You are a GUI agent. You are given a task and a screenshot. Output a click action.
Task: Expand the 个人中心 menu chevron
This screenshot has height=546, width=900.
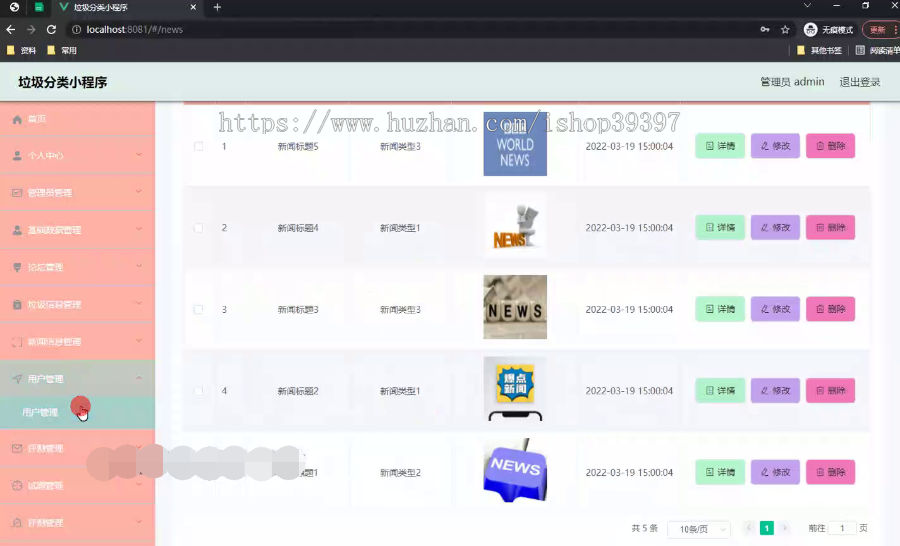tap(139, 154)
